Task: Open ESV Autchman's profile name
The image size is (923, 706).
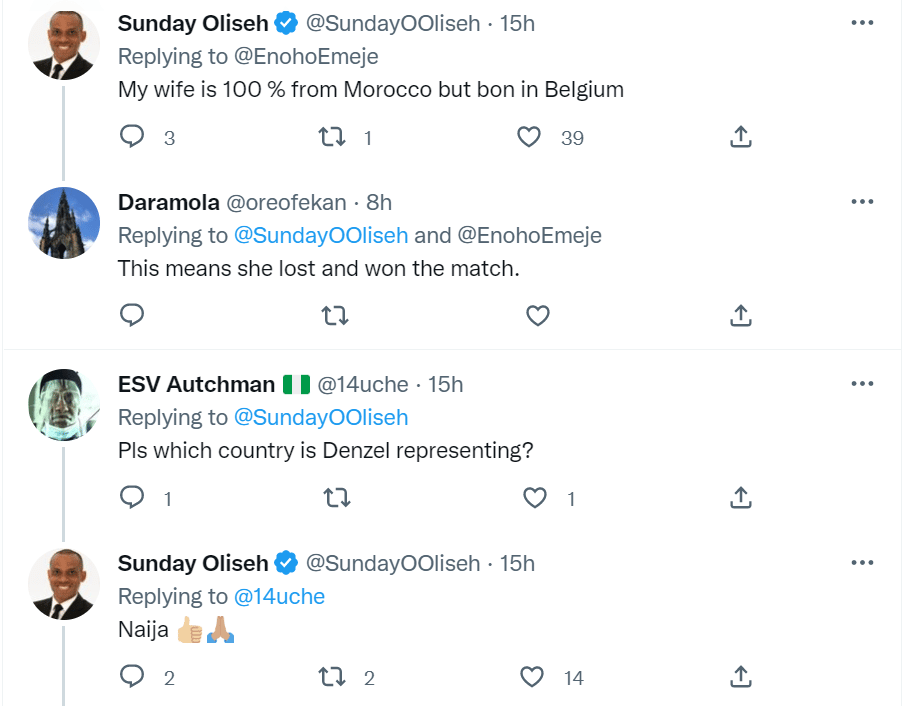Action: (196, 384)
